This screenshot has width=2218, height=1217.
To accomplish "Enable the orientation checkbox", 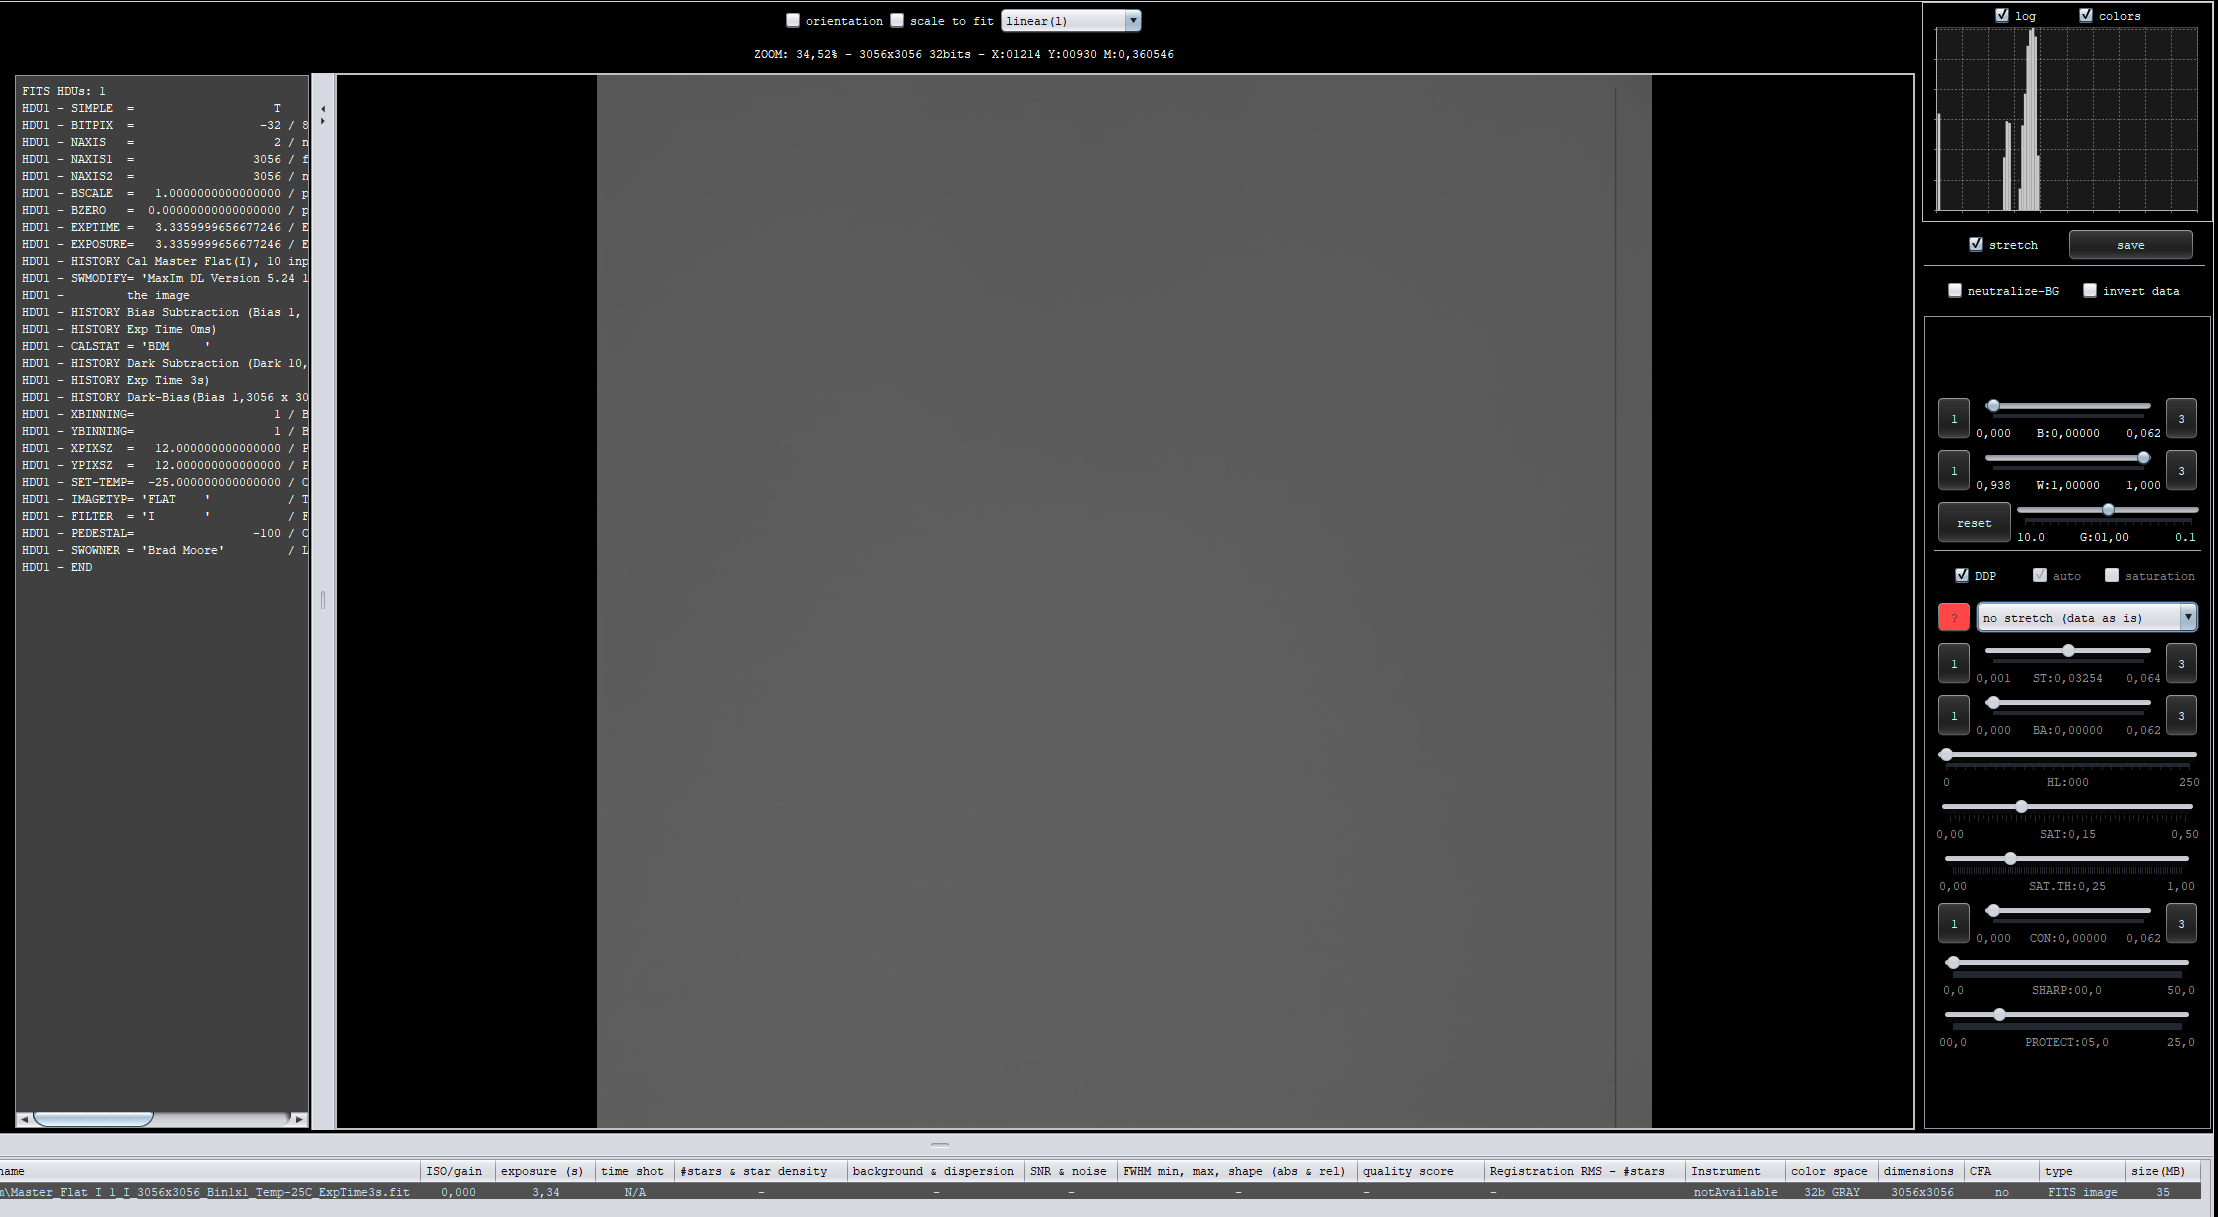I will (x=793, y=20).
